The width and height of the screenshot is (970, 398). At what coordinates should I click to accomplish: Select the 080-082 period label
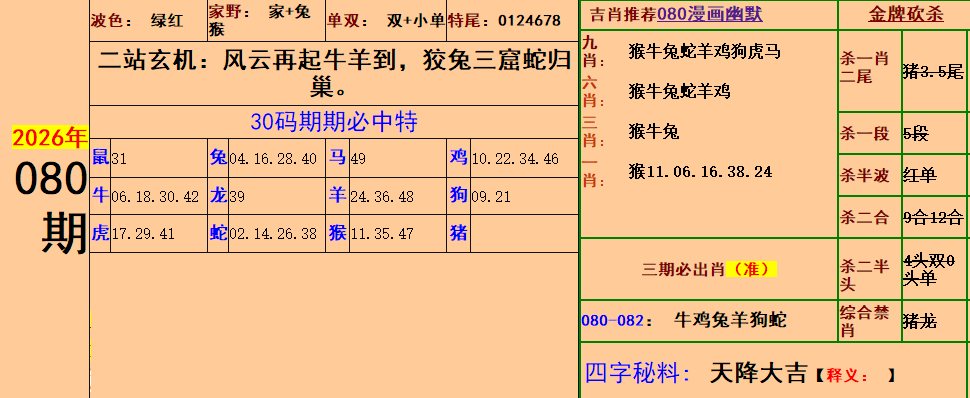[616, 321]
